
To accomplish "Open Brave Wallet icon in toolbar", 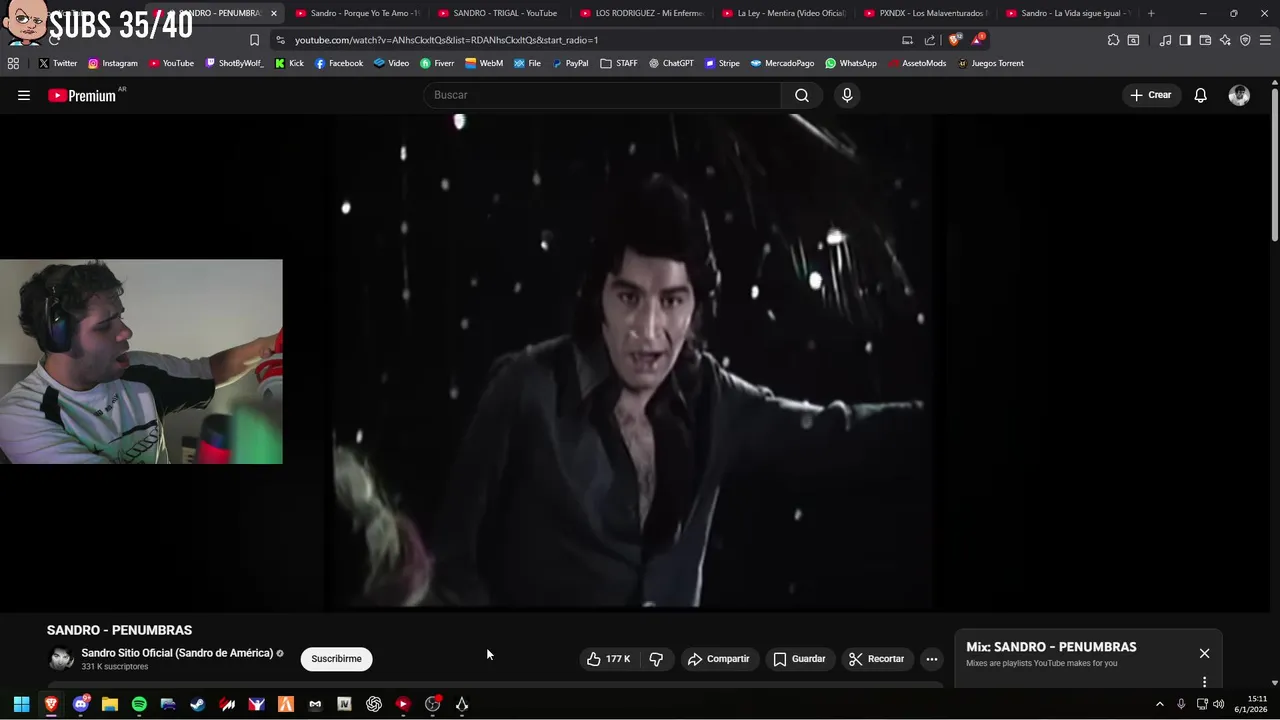I will click(1205, 40).
